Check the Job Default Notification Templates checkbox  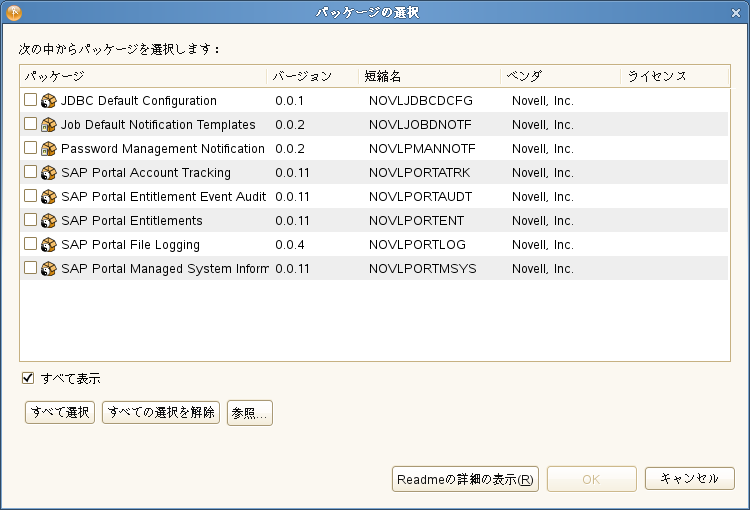pos(30,123)
